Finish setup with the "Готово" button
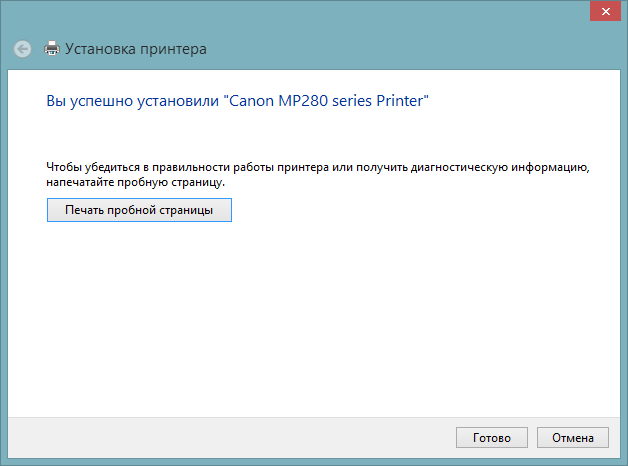This screenshot has height=466, width=628. click(484, 438)
